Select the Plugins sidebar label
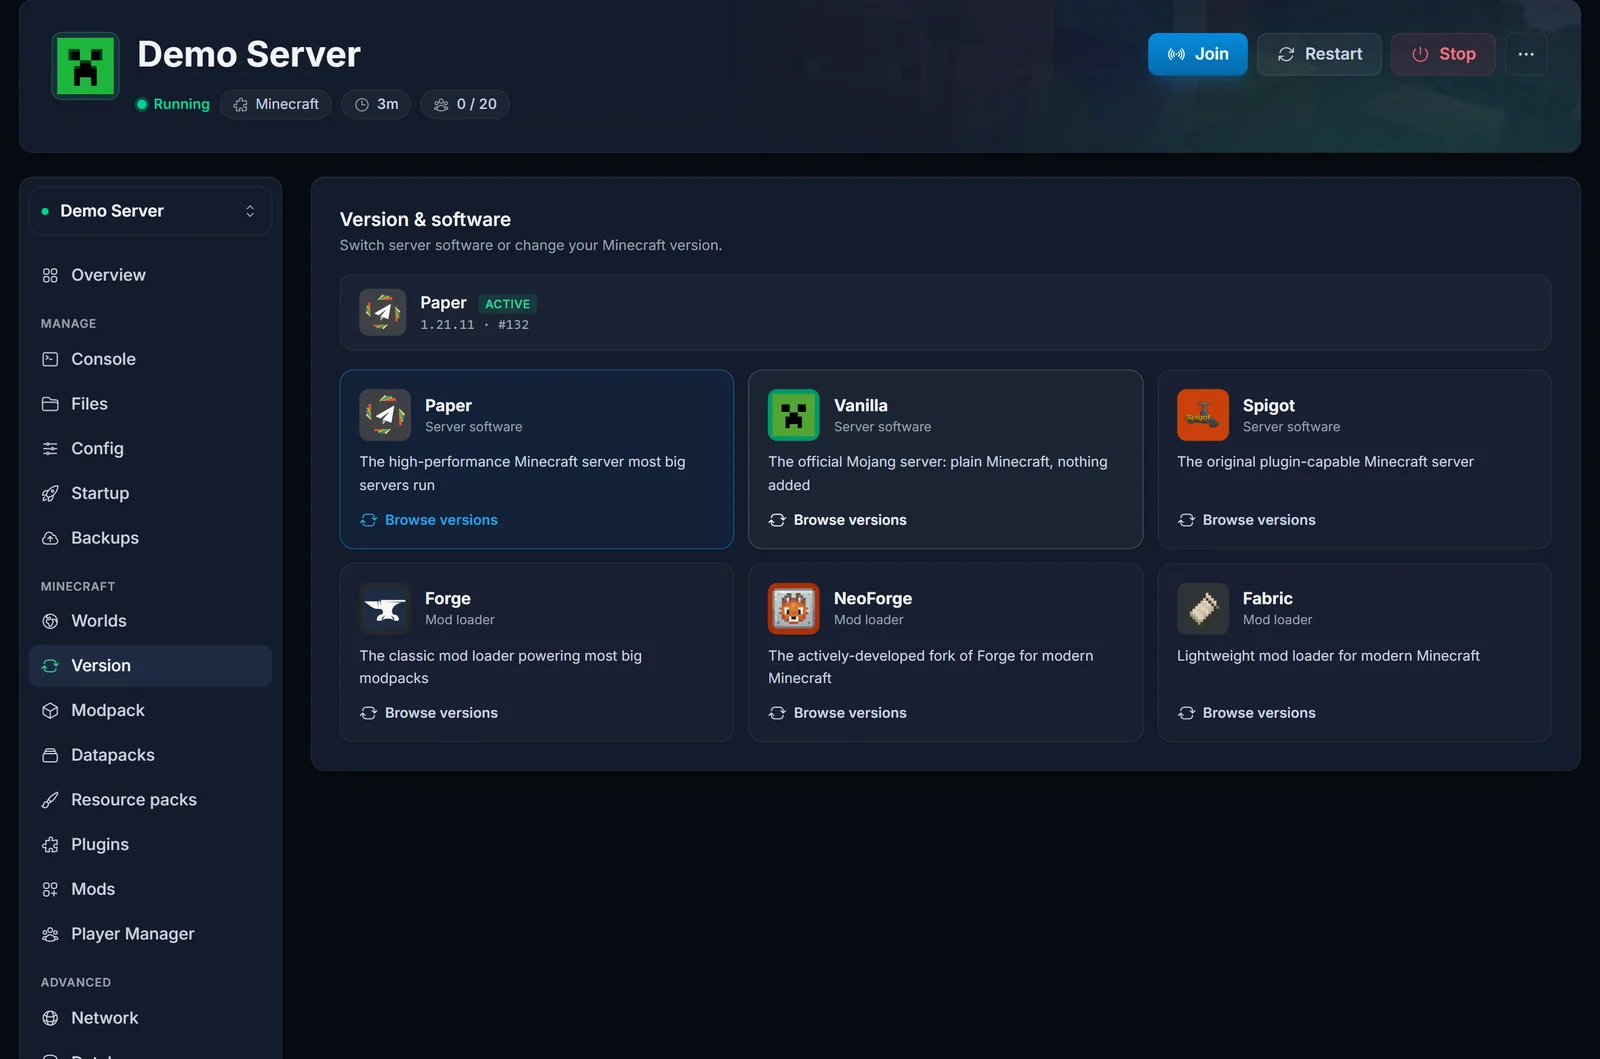Viewport: 1600px width, 1059px height. (100, 845)
